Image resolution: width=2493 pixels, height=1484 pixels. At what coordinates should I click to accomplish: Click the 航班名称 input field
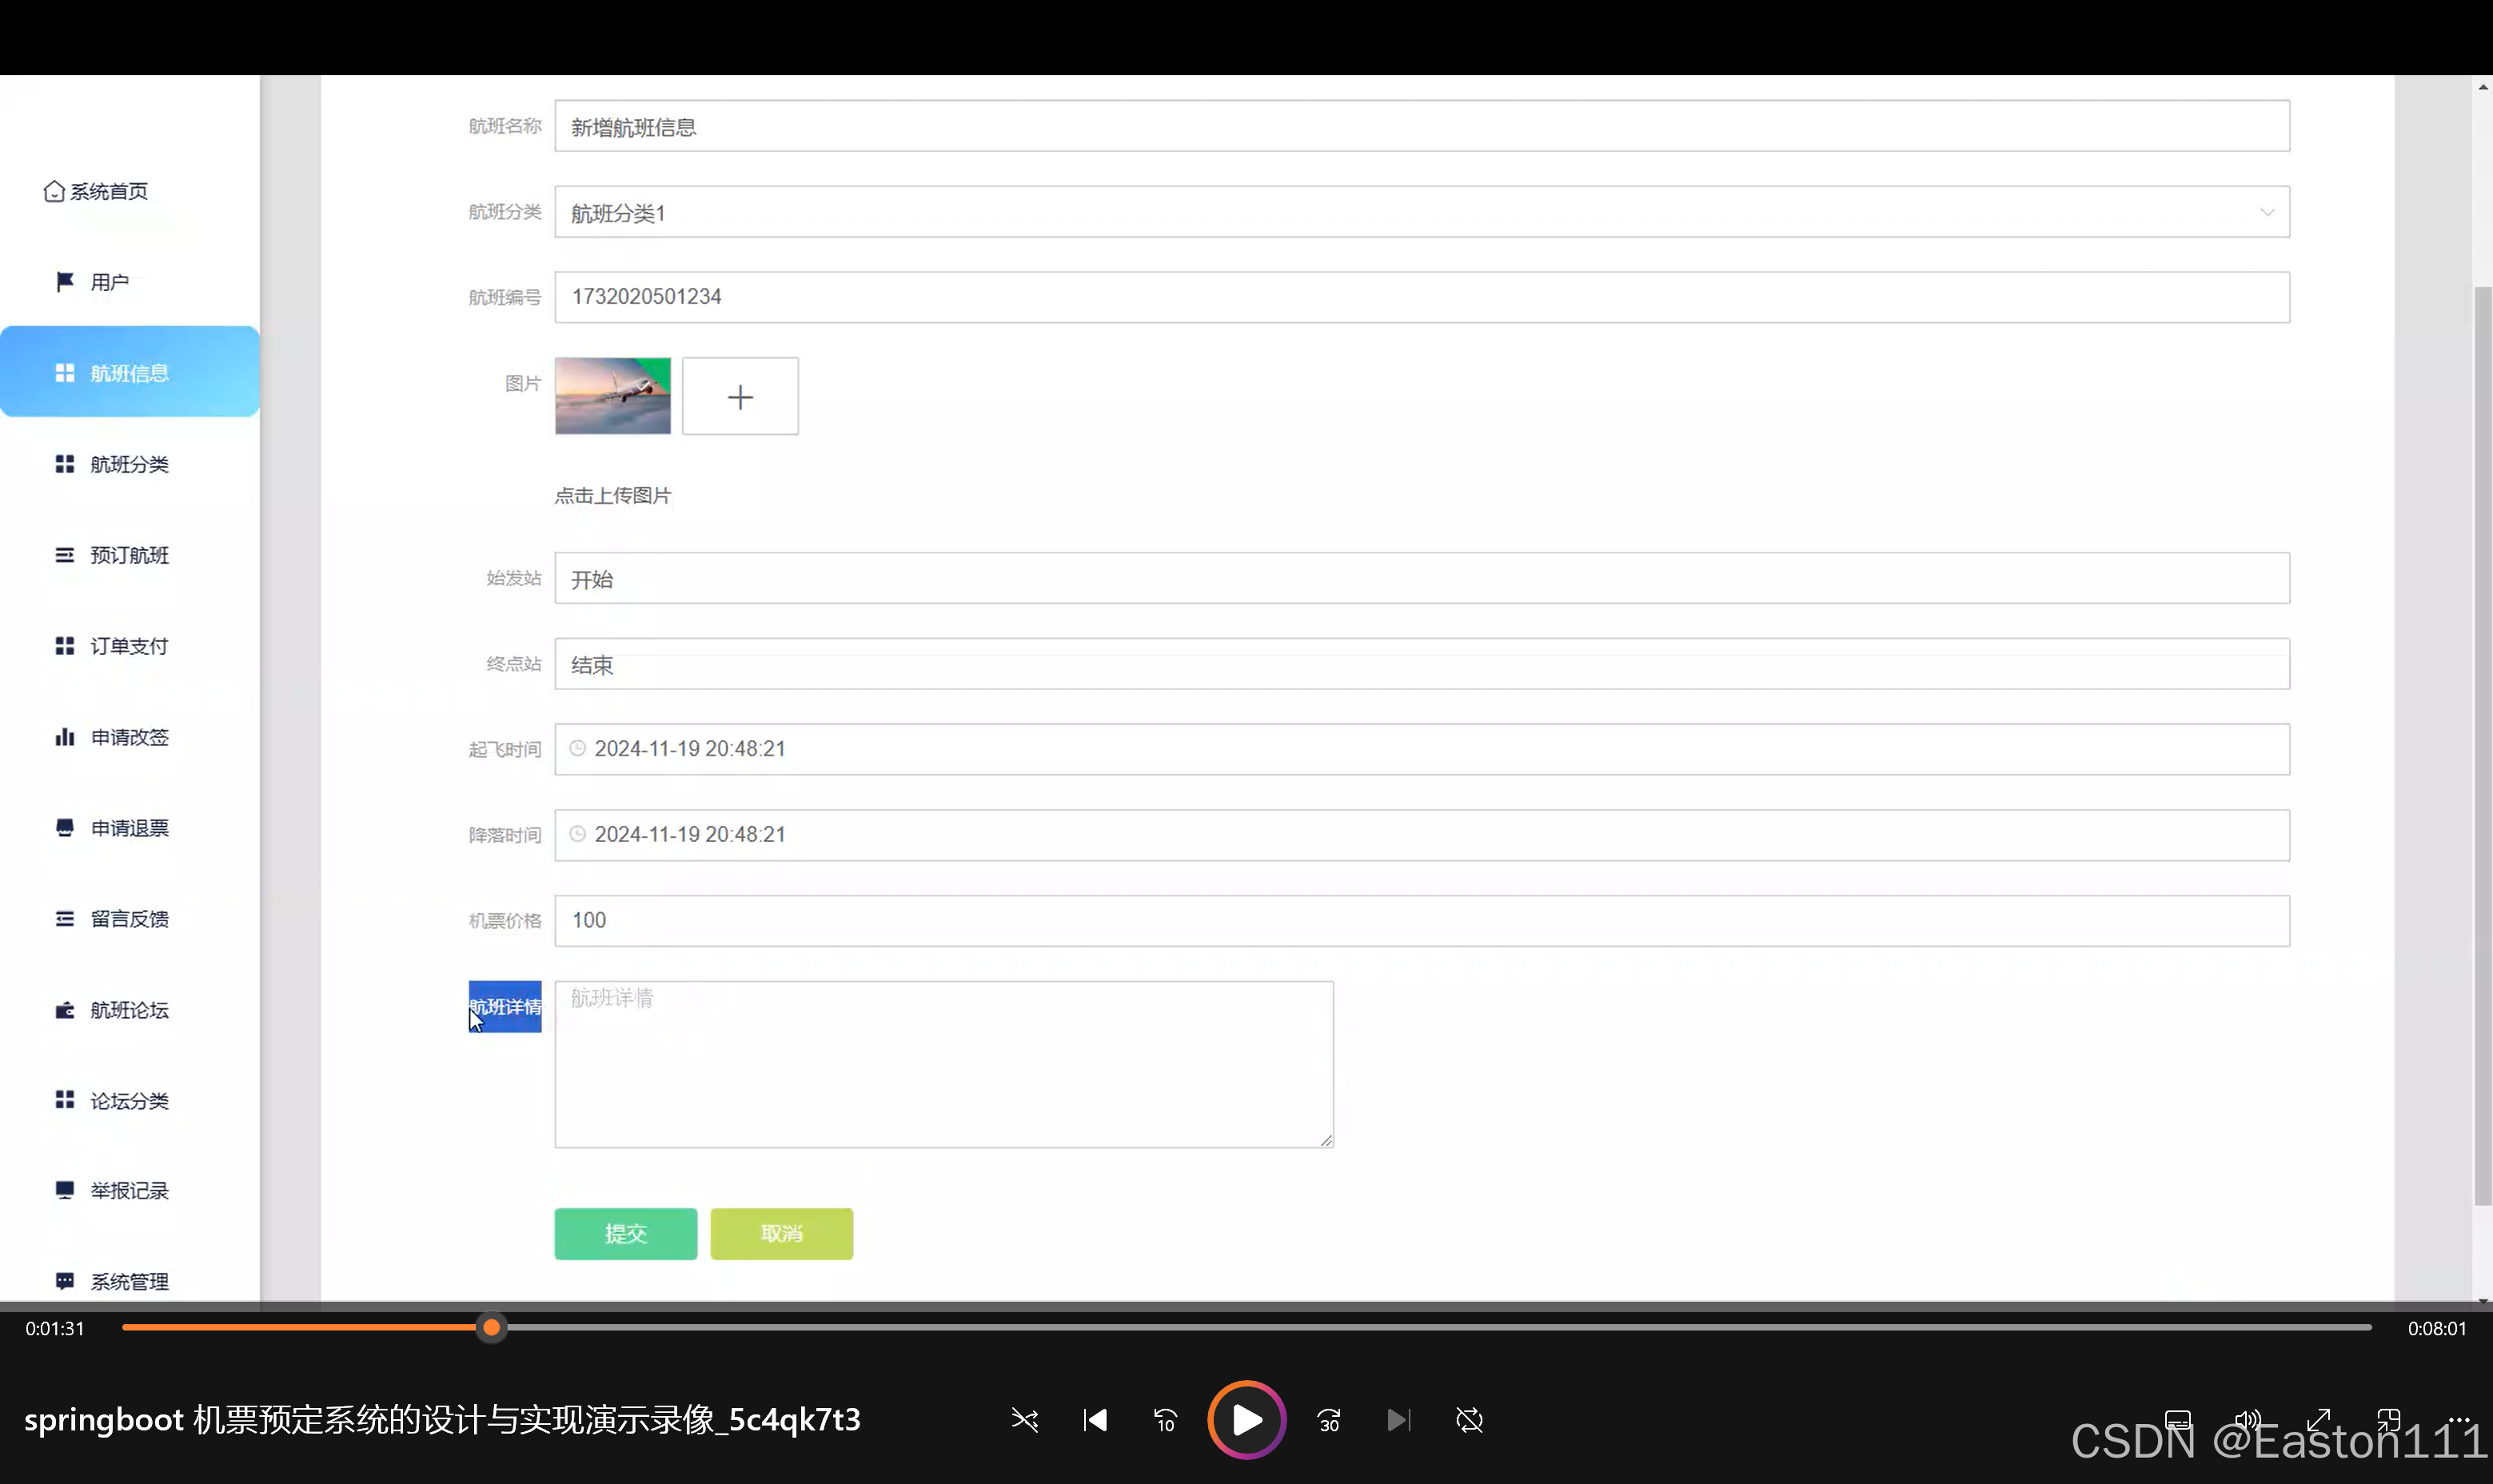pos(1422,126)
